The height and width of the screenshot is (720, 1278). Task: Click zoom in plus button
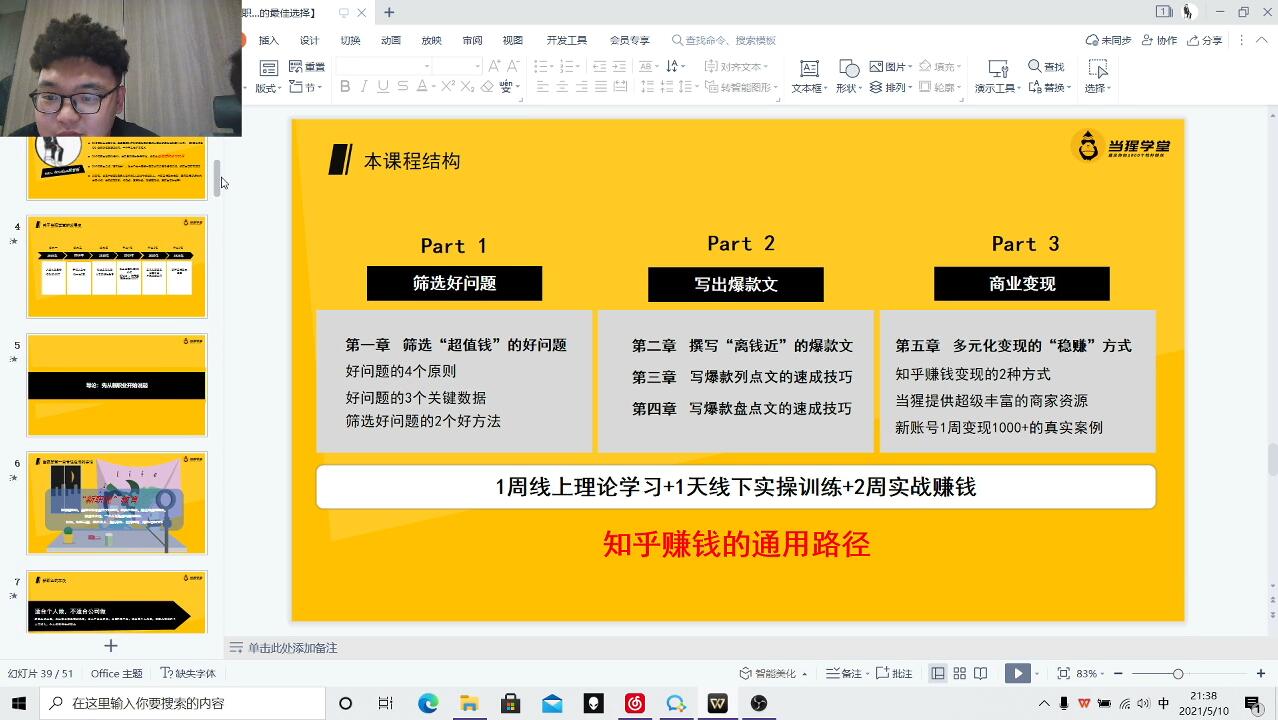pyautogui.click(x=1261, y=673)
